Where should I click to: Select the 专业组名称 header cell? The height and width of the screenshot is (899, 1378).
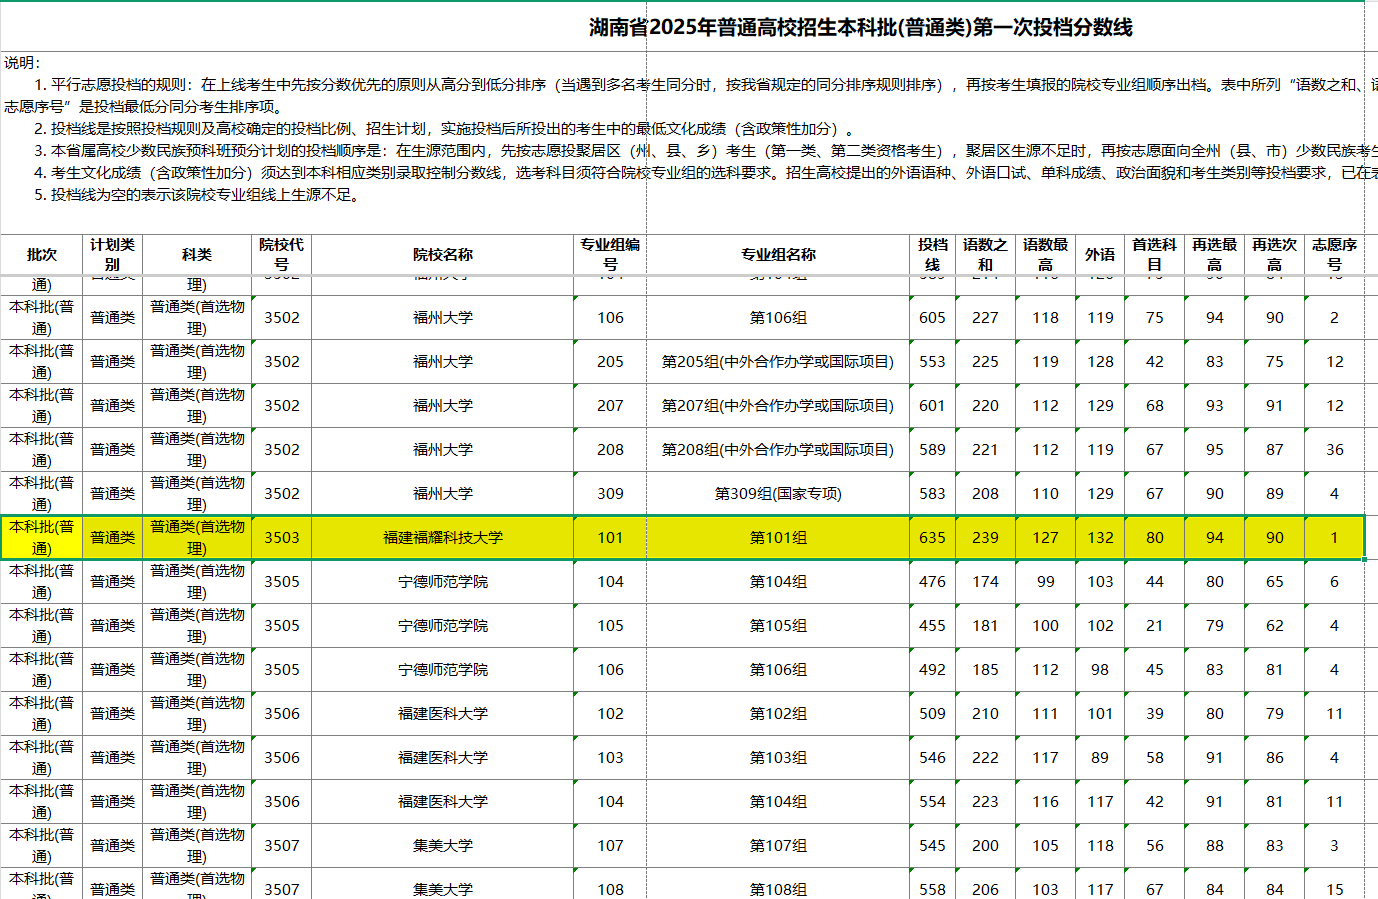coord(778,255)
